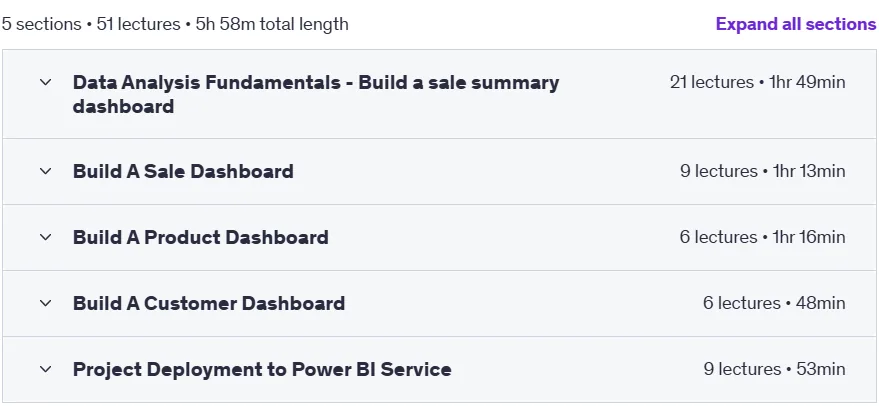Image resolution: width=879 pixels, height=406 pixels.
Task: Click the 51 lectures summary text
Action: pyautogui.click(x=138, y=24)
